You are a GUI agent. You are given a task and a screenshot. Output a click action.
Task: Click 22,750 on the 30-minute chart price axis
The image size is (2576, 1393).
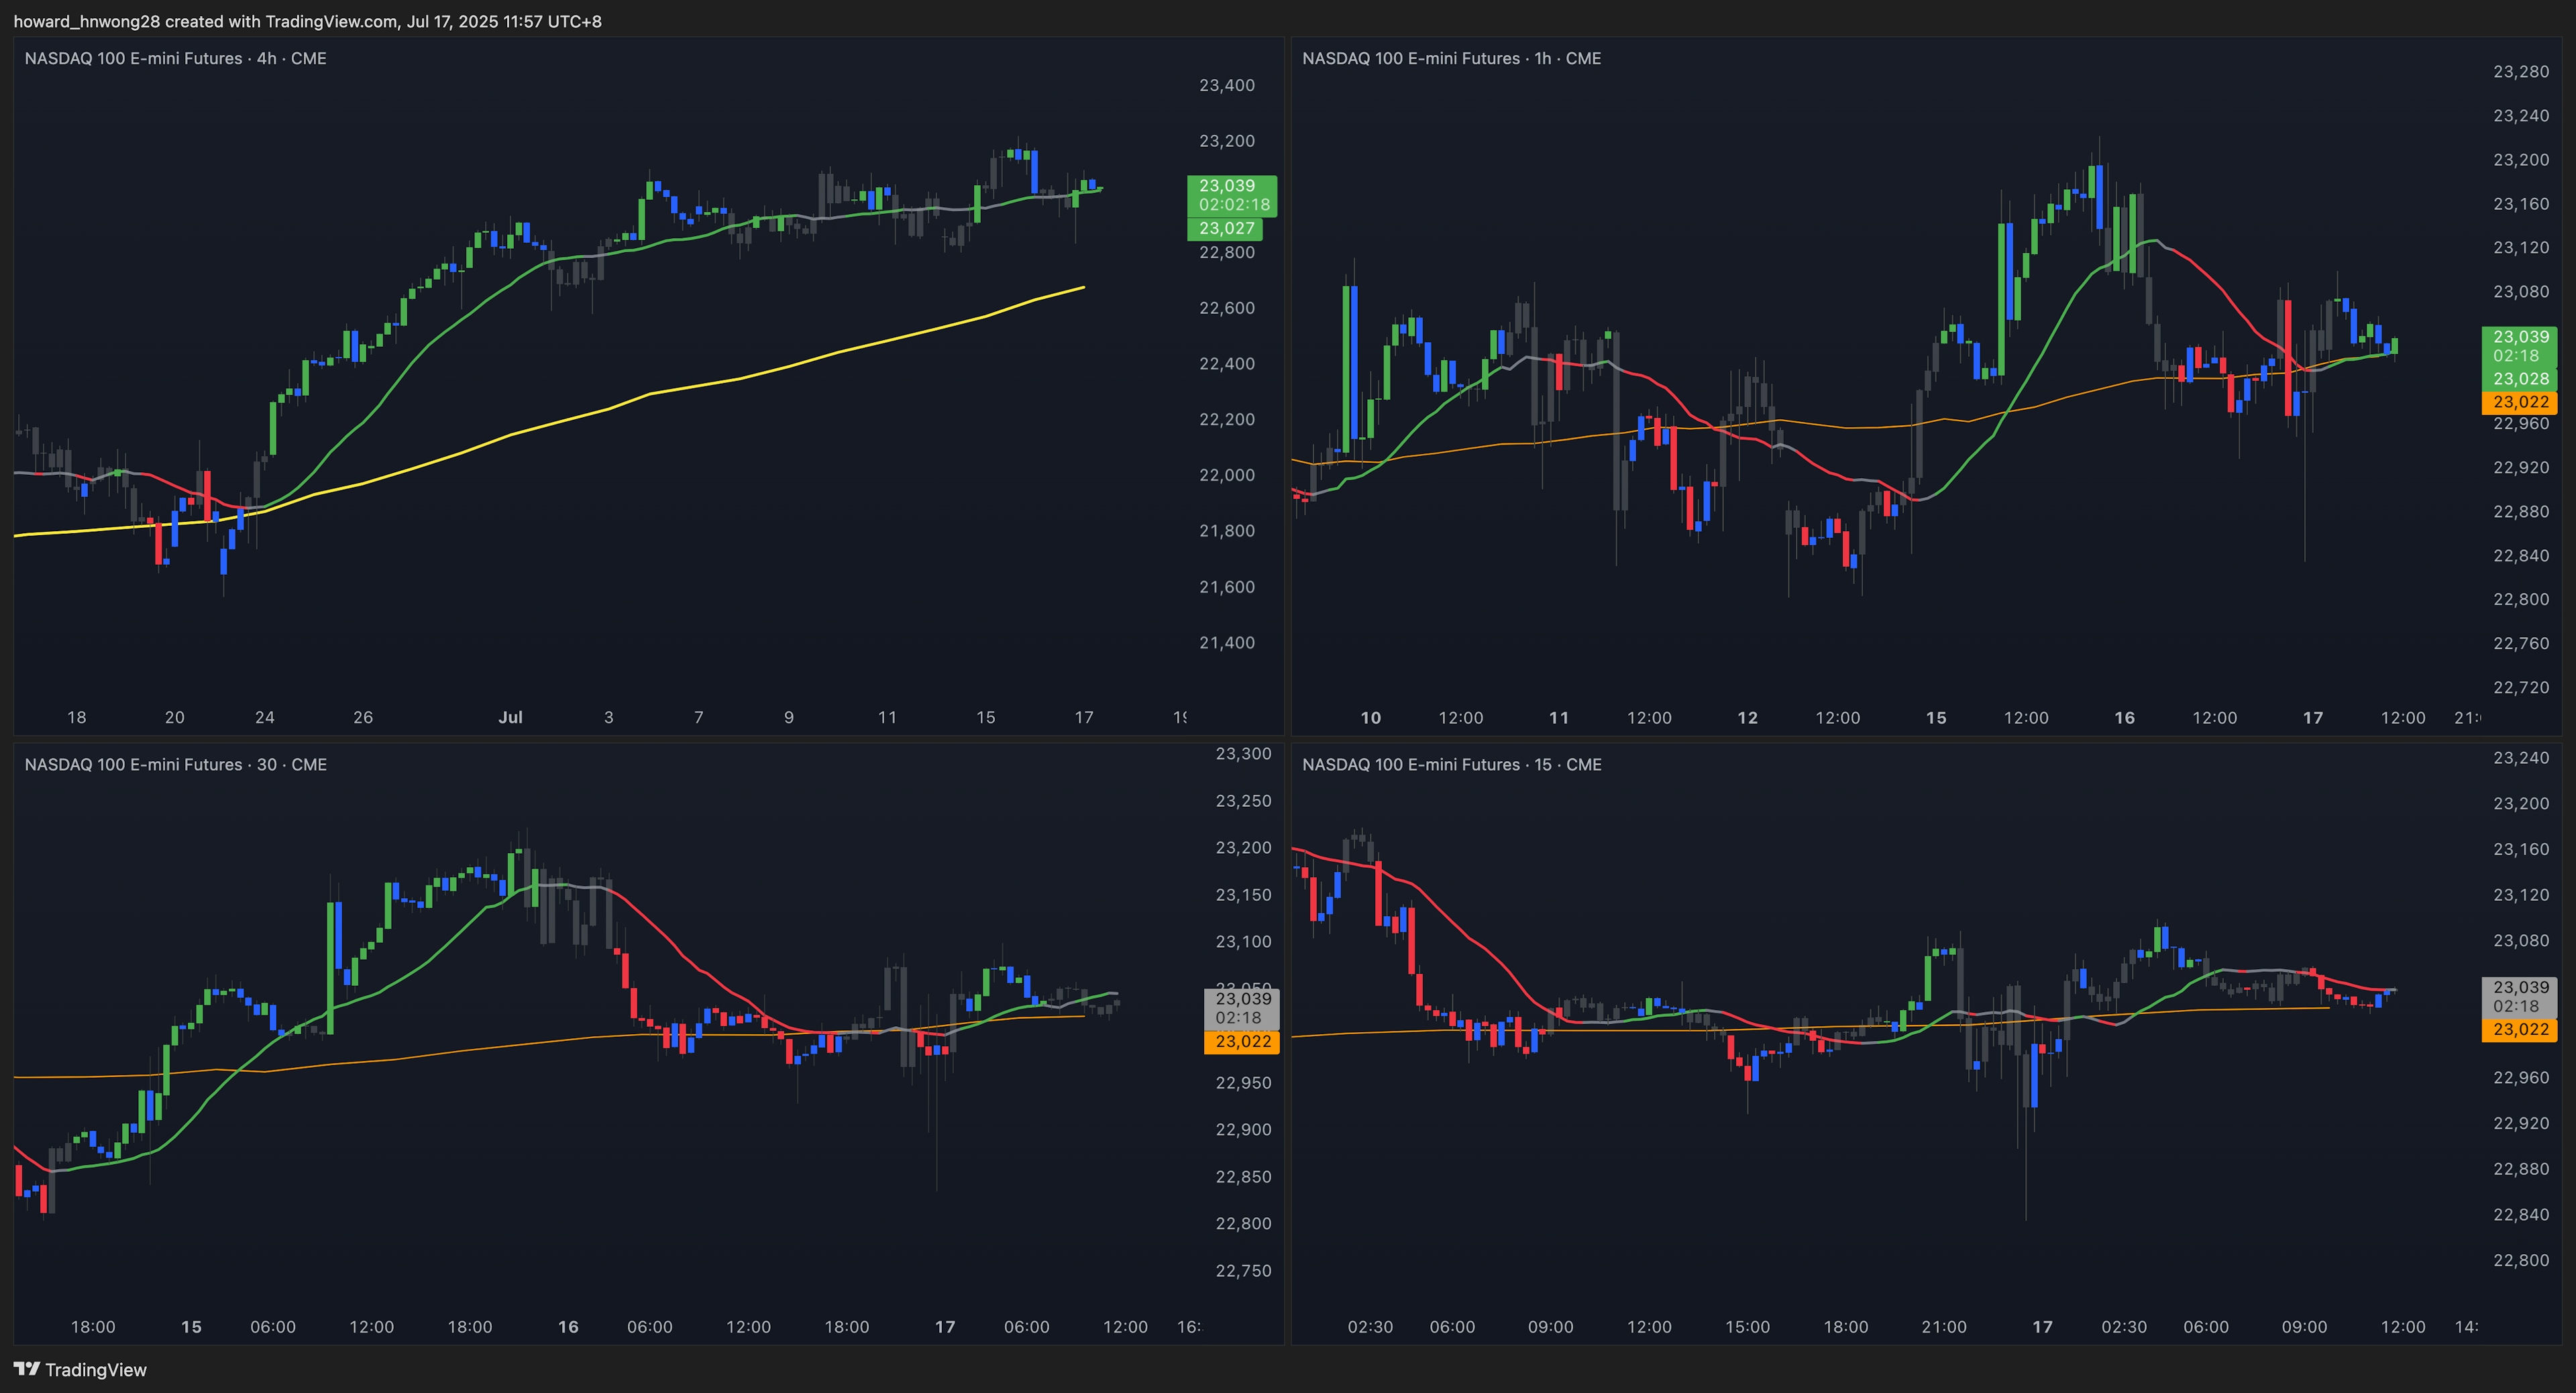coord(1243,1271)
